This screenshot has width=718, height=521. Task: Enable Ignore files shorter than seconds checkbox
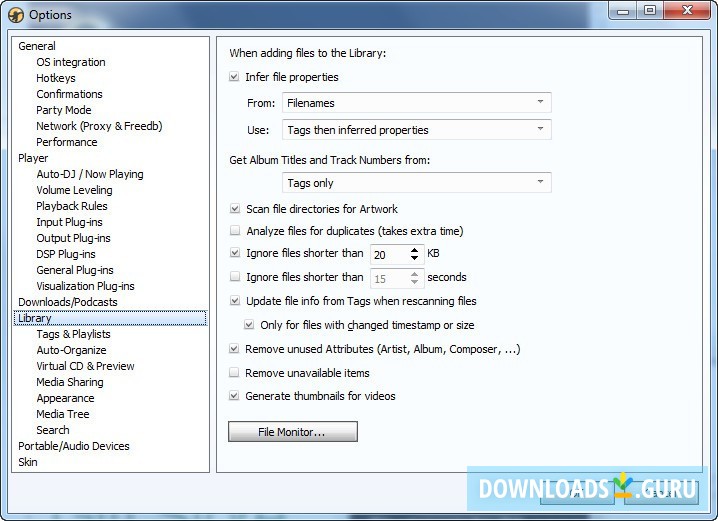235,277
